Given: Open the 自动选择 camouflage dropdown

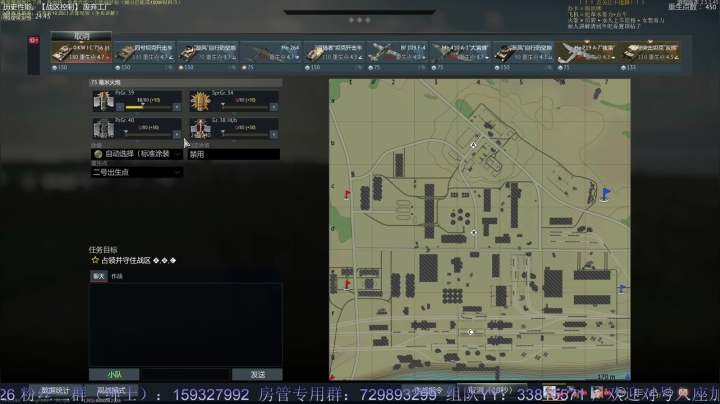Looking at the screenshot, I should click(x=137, y=154).
